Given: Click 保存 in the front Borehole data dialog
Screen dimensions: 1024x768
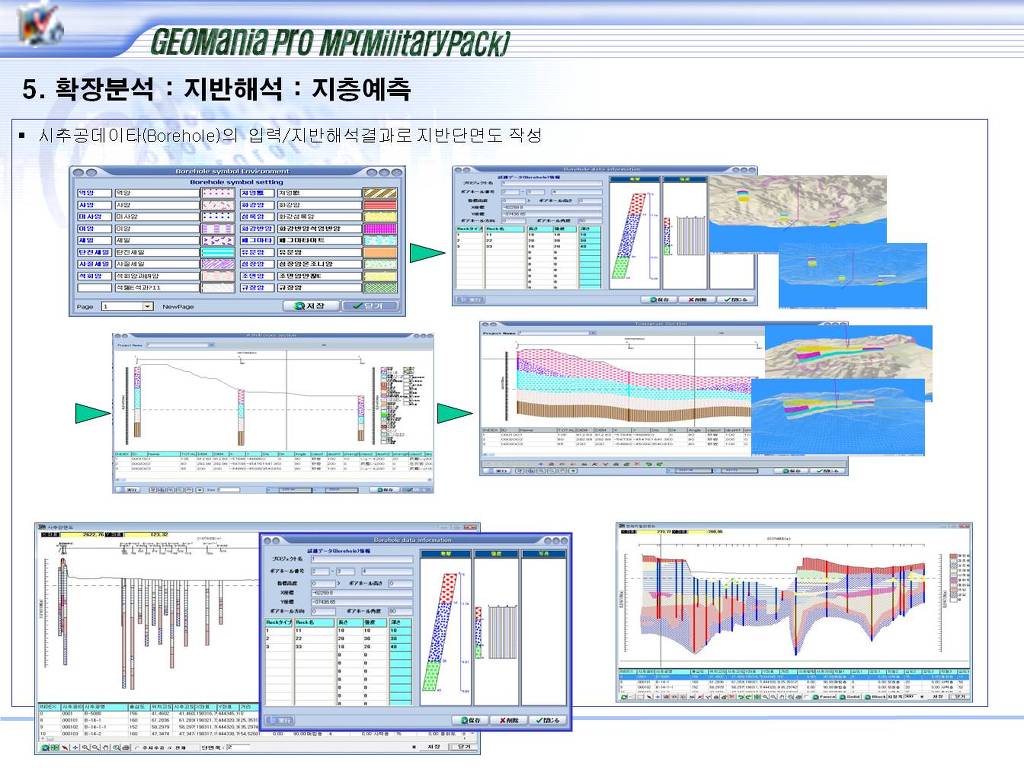Looking at the screenshot, I should coord(470,720).
